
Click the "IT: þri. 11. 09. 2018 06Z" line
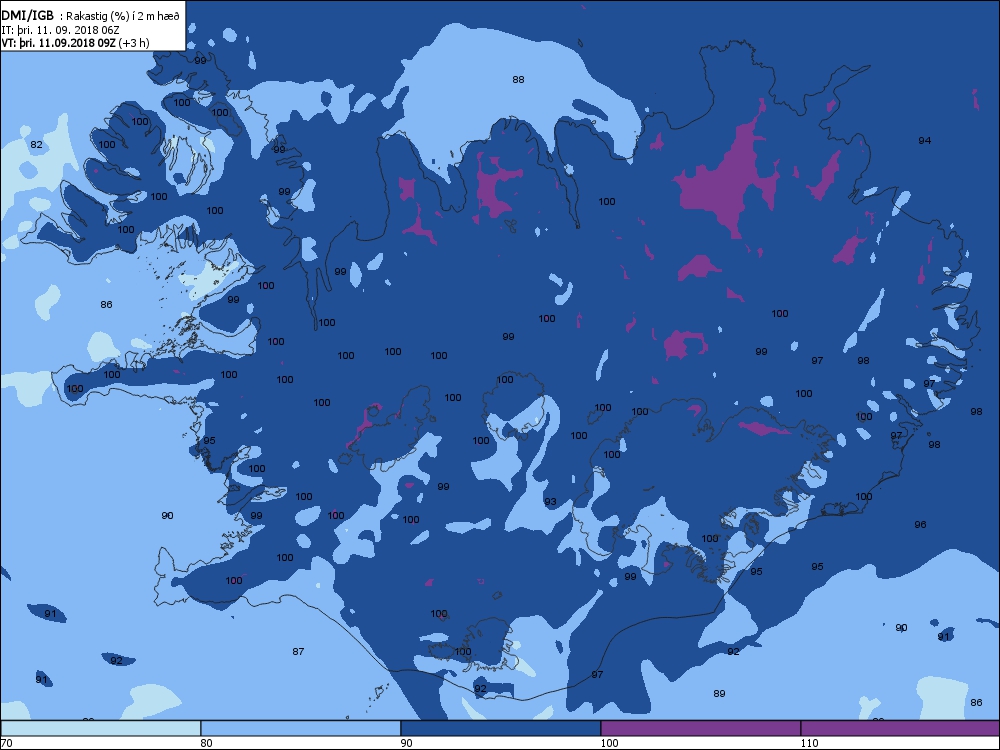[60, 29]
